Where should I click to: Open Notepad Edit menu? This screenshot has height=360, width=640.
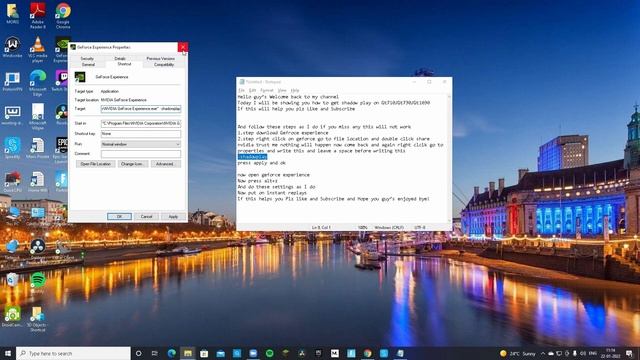click(x=252, y=90)
